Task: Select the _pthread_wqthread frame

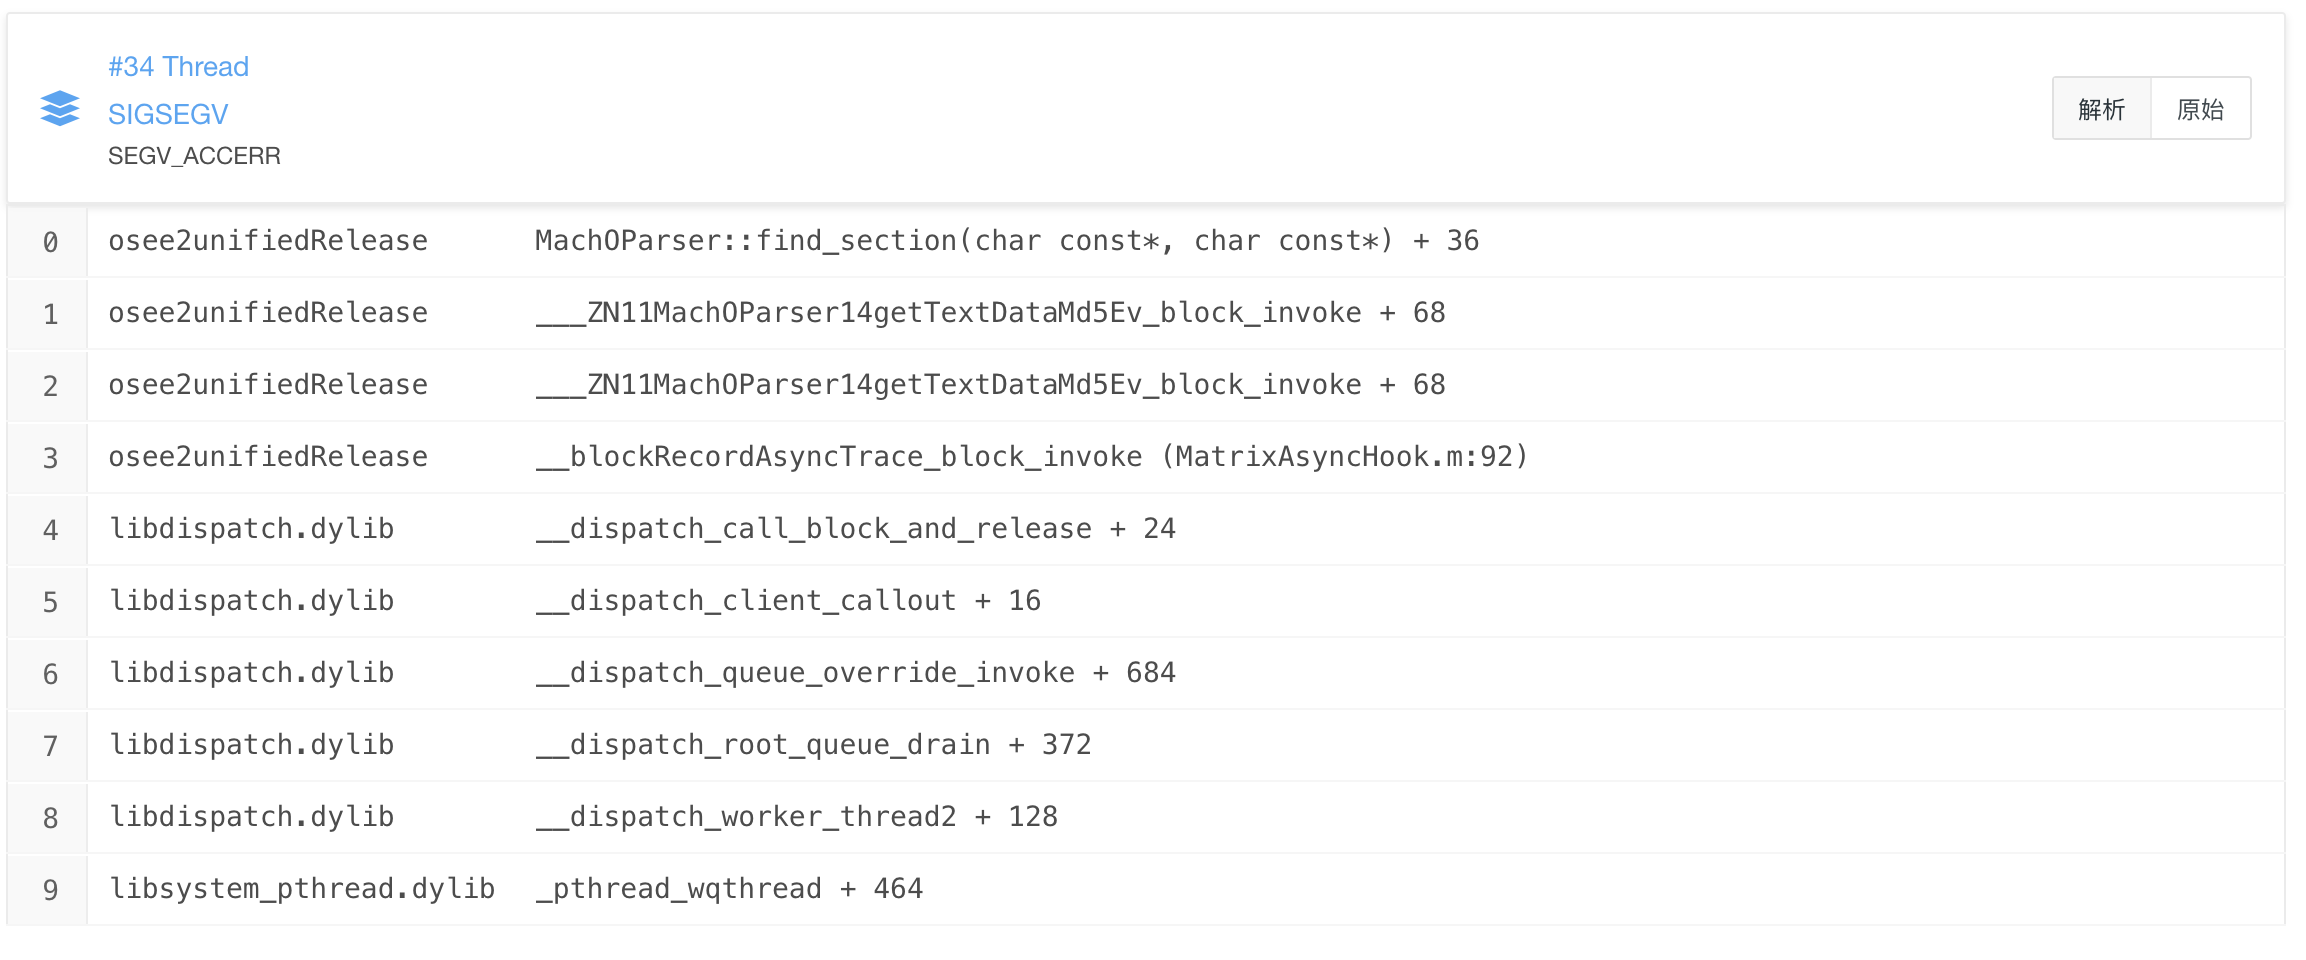Action: 729,888
